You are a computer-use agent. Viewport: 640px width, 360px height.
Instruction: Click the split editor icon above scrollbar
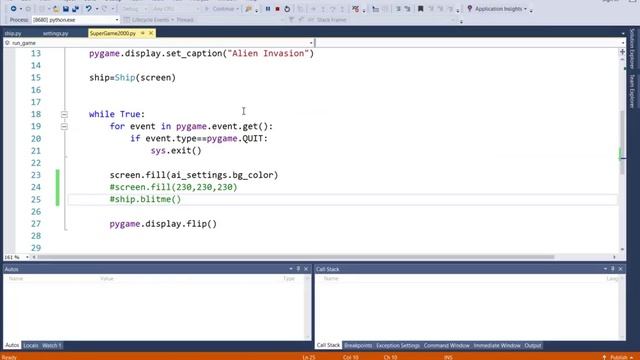[x=622, y=52]
